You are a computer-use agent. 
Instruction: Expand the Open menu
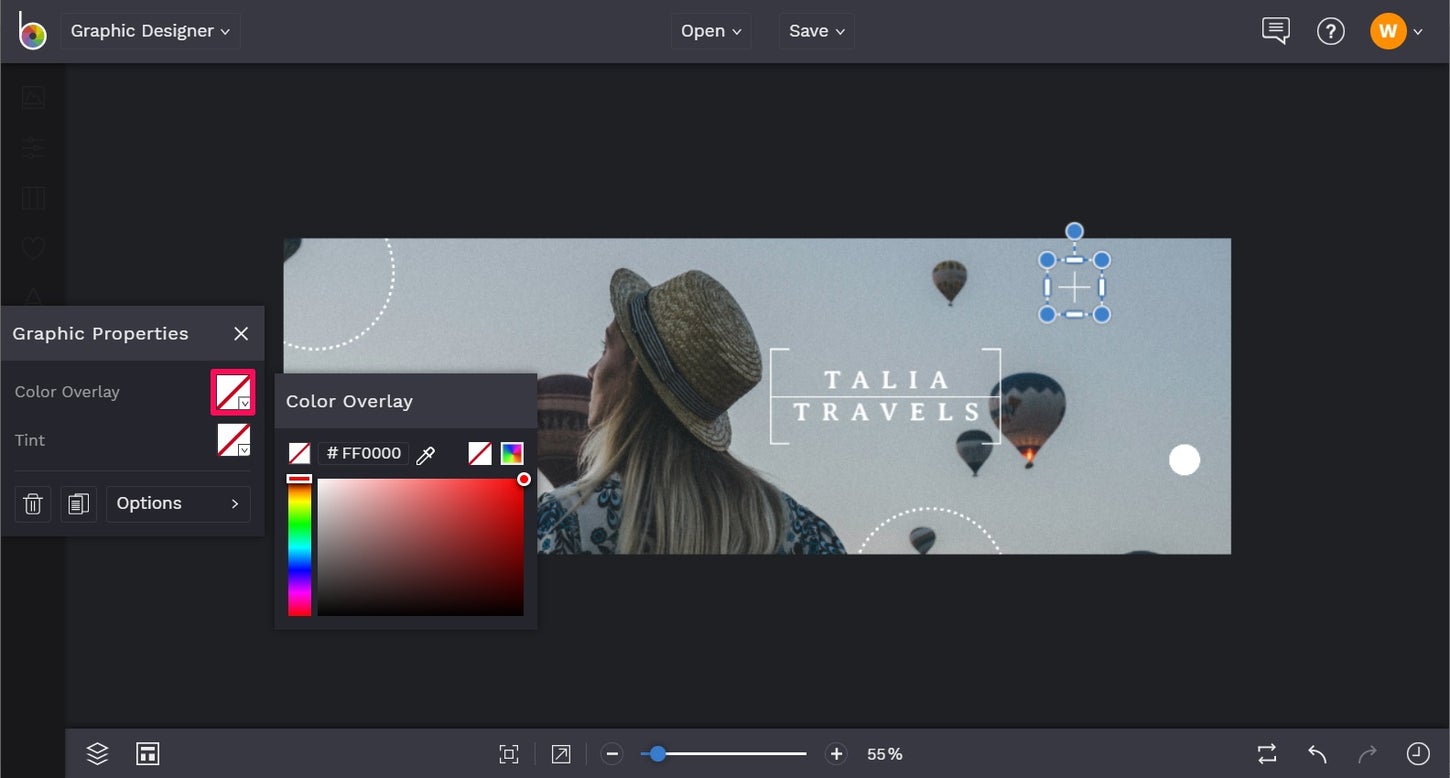(711, 31)
